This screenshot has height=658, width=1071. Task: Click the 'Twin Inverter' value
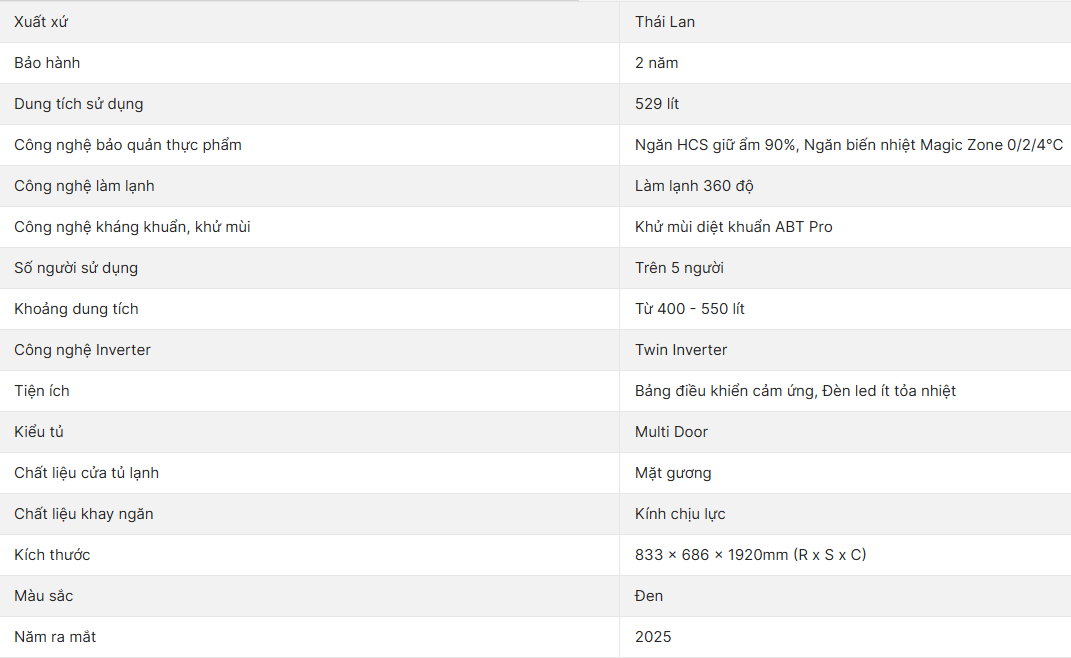(681, 350)
